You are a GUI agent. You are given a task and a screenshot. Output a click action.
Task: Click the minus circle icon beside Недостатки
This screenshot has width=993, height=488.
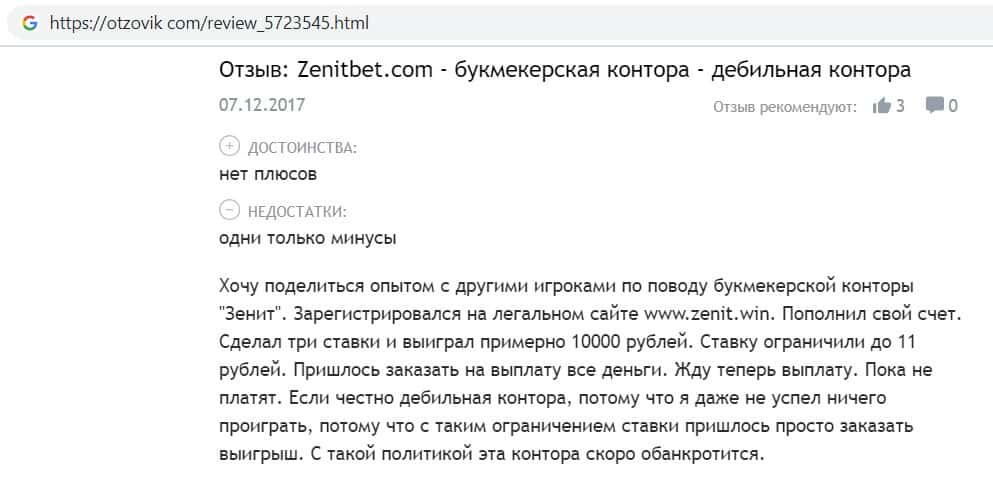tap(229, 210)
